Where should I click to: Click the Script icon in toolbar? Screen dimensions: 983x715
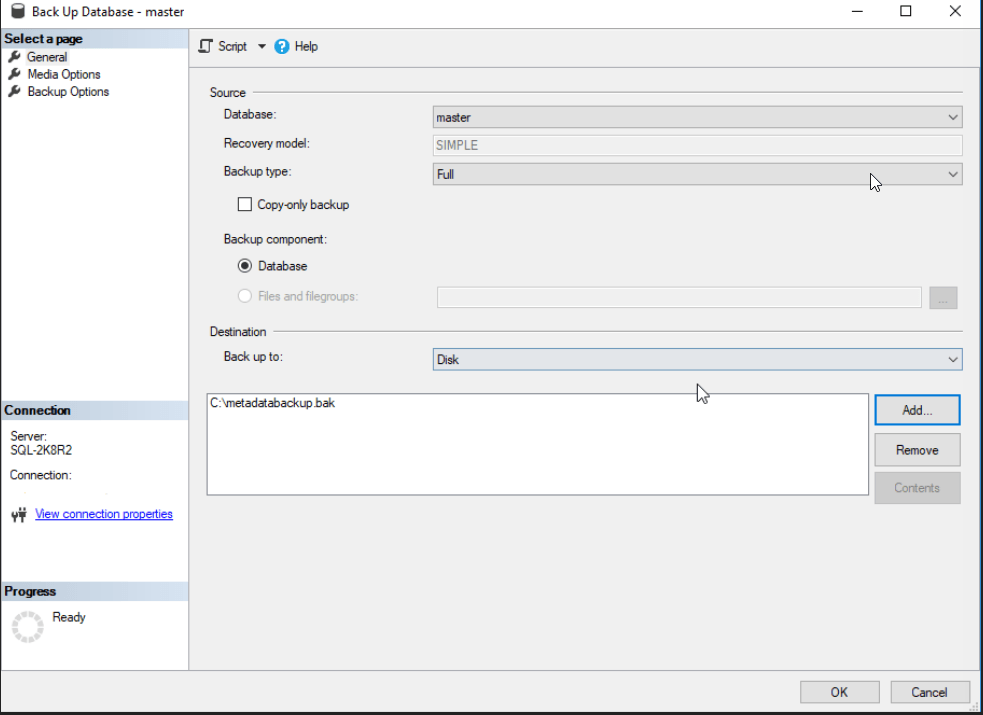[x=206, y=46]
